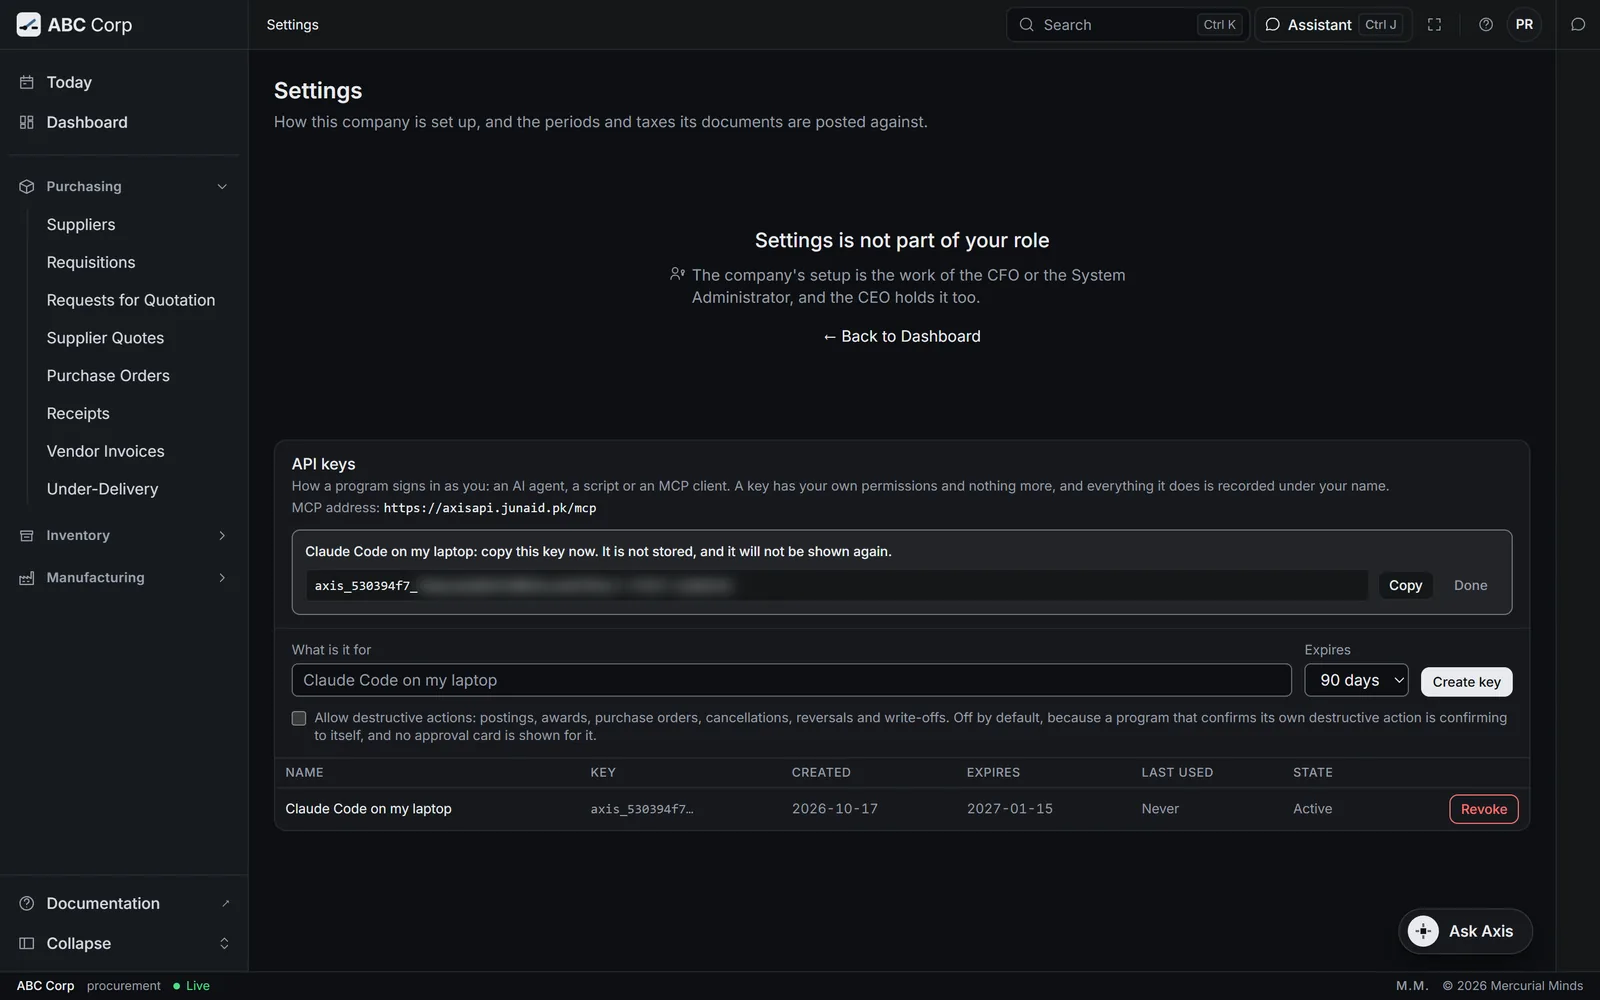
Task: Click the Inventory icon in sidebar
Action: point(27,536)
